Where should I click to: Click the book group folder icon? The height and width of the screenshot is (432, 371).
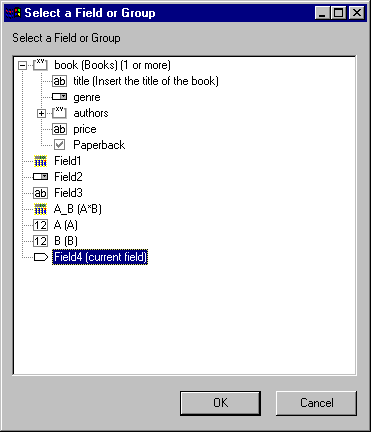coord(40,65)
